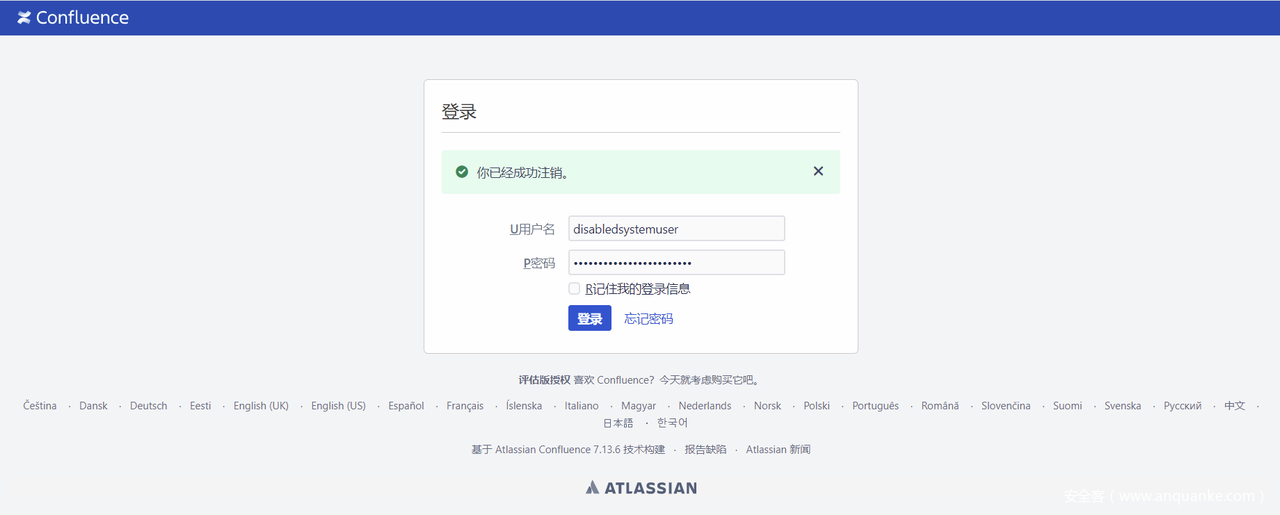The width and height of the screenshot is (1280, 515).
Task: Open the Atlassian 新闻 news link
Action: click(778, 450)
